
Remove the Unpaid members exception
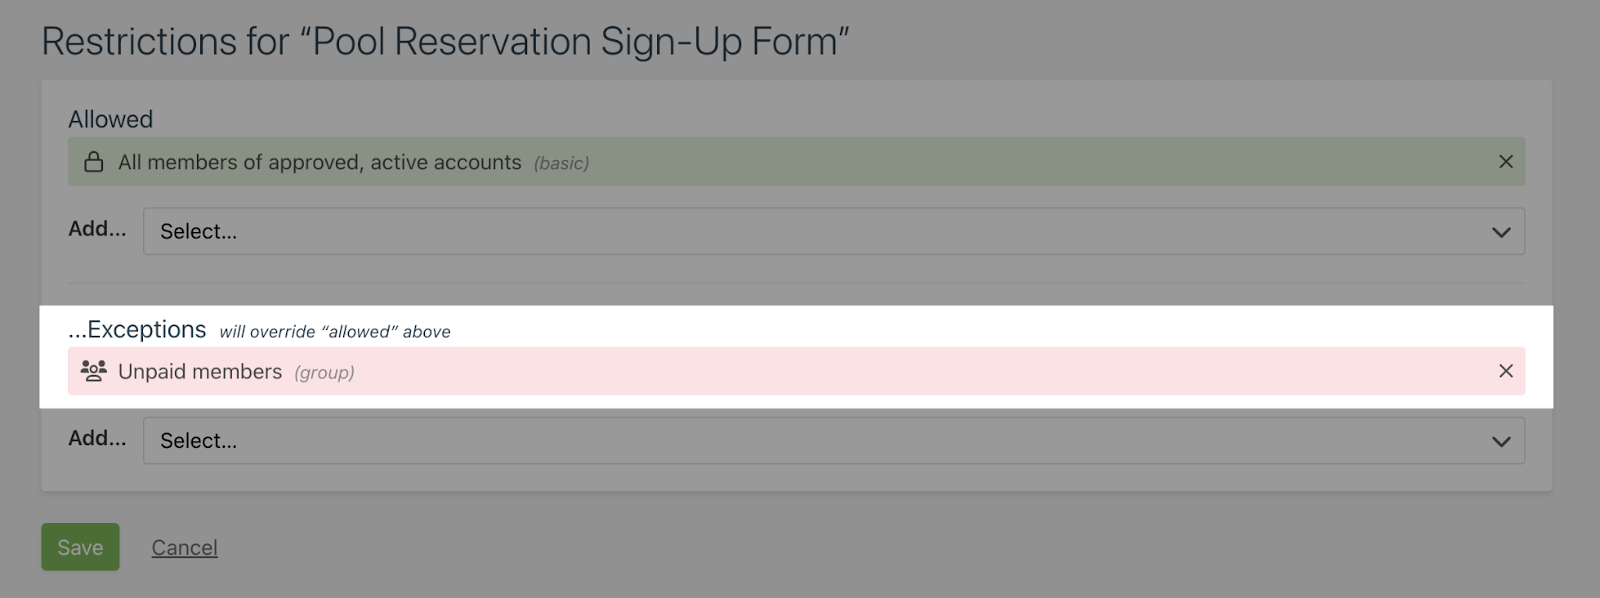[1505, 371]
